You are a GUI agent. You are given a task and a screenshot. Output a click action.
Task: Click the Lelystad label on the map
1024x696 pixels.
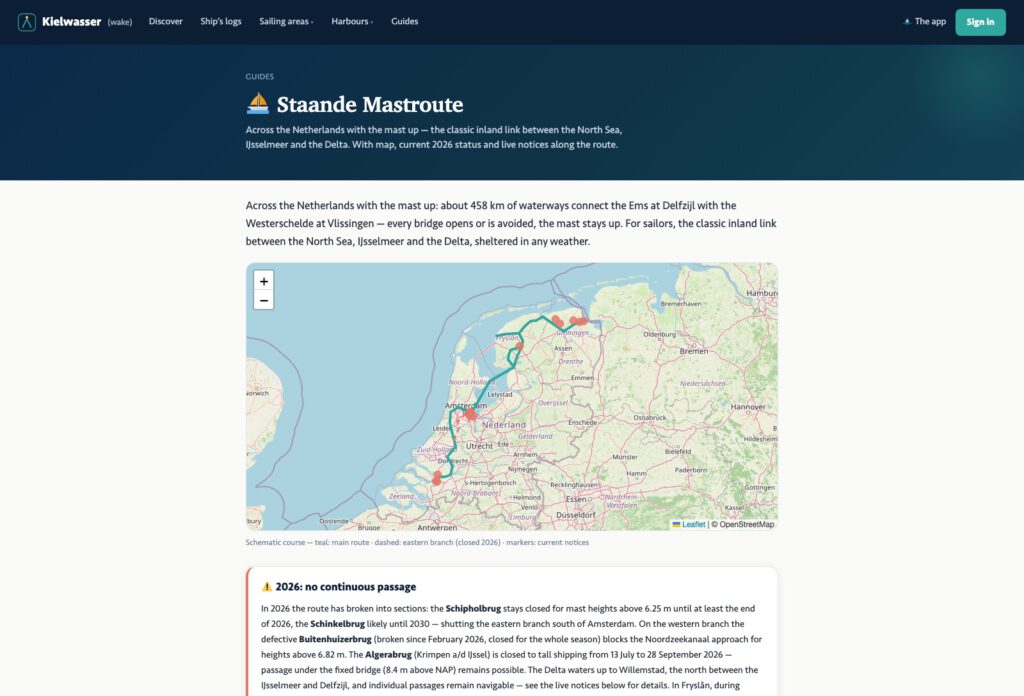500,394
